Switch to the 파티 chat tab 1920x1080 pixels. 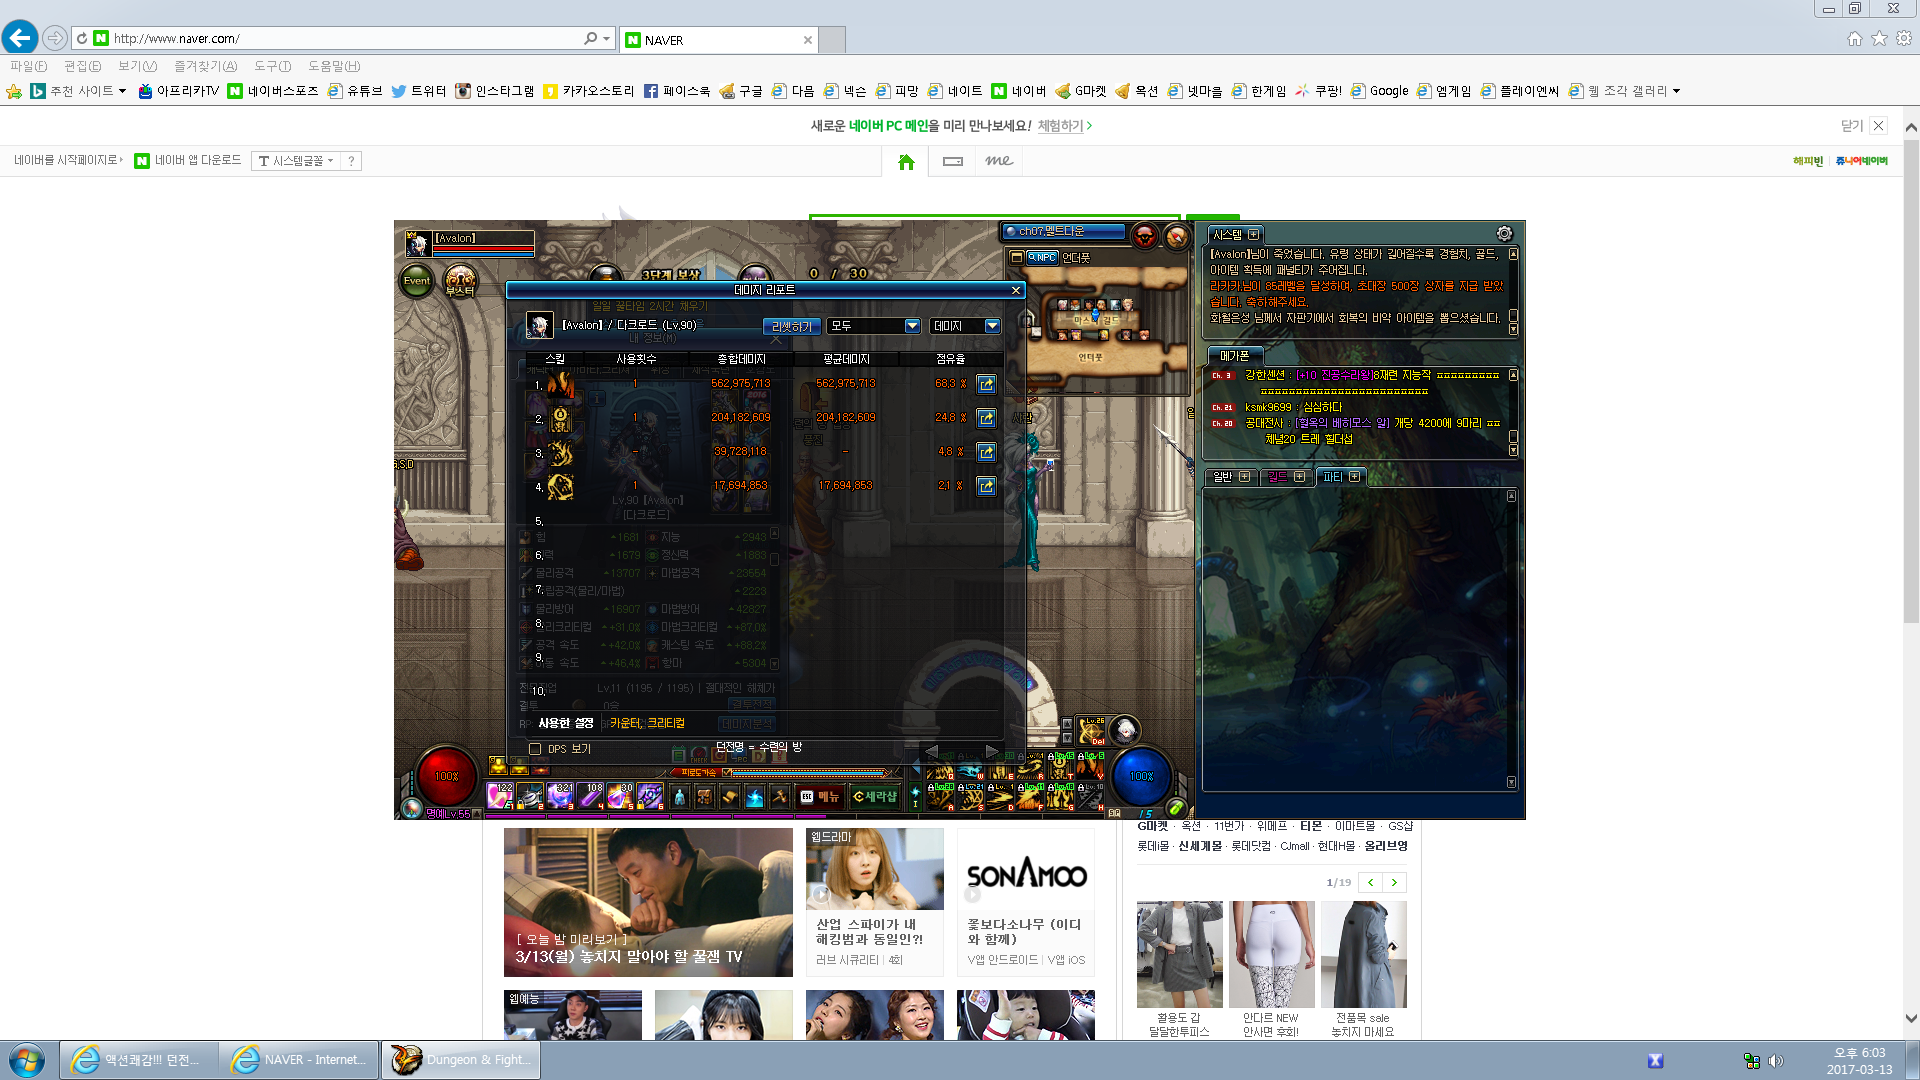tap(1332, 477)
